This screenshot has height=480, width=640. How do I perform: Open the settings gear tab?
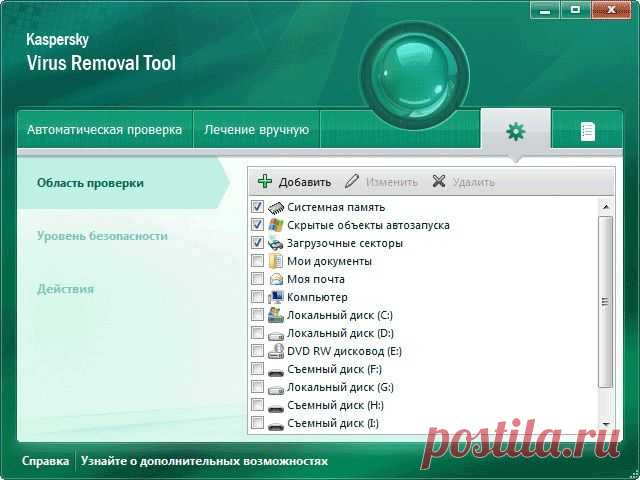click(x=516, y=131)
